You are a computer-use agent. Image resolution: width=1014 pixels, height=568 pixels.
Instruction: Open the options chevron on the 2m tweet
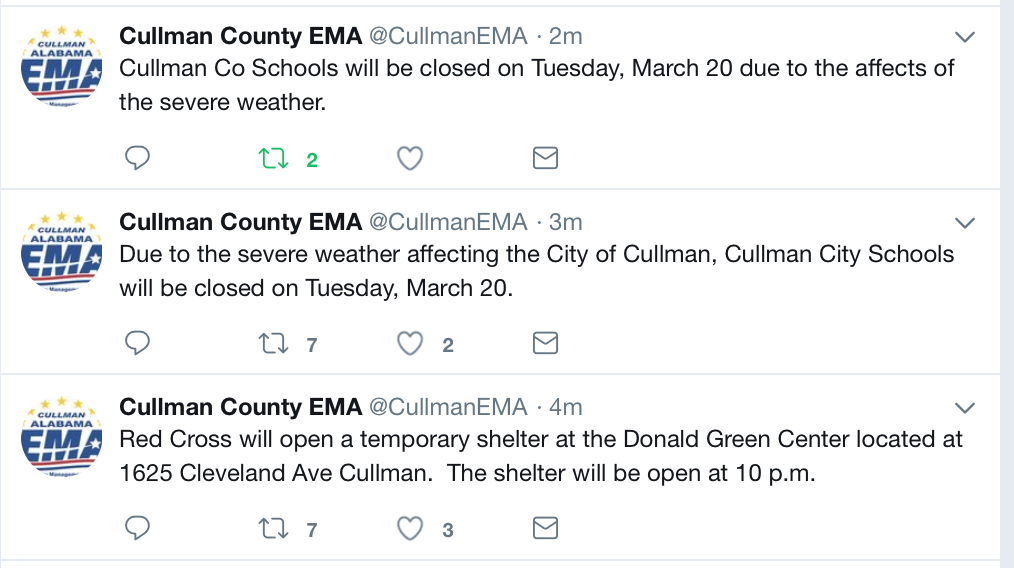coord(965,37)
